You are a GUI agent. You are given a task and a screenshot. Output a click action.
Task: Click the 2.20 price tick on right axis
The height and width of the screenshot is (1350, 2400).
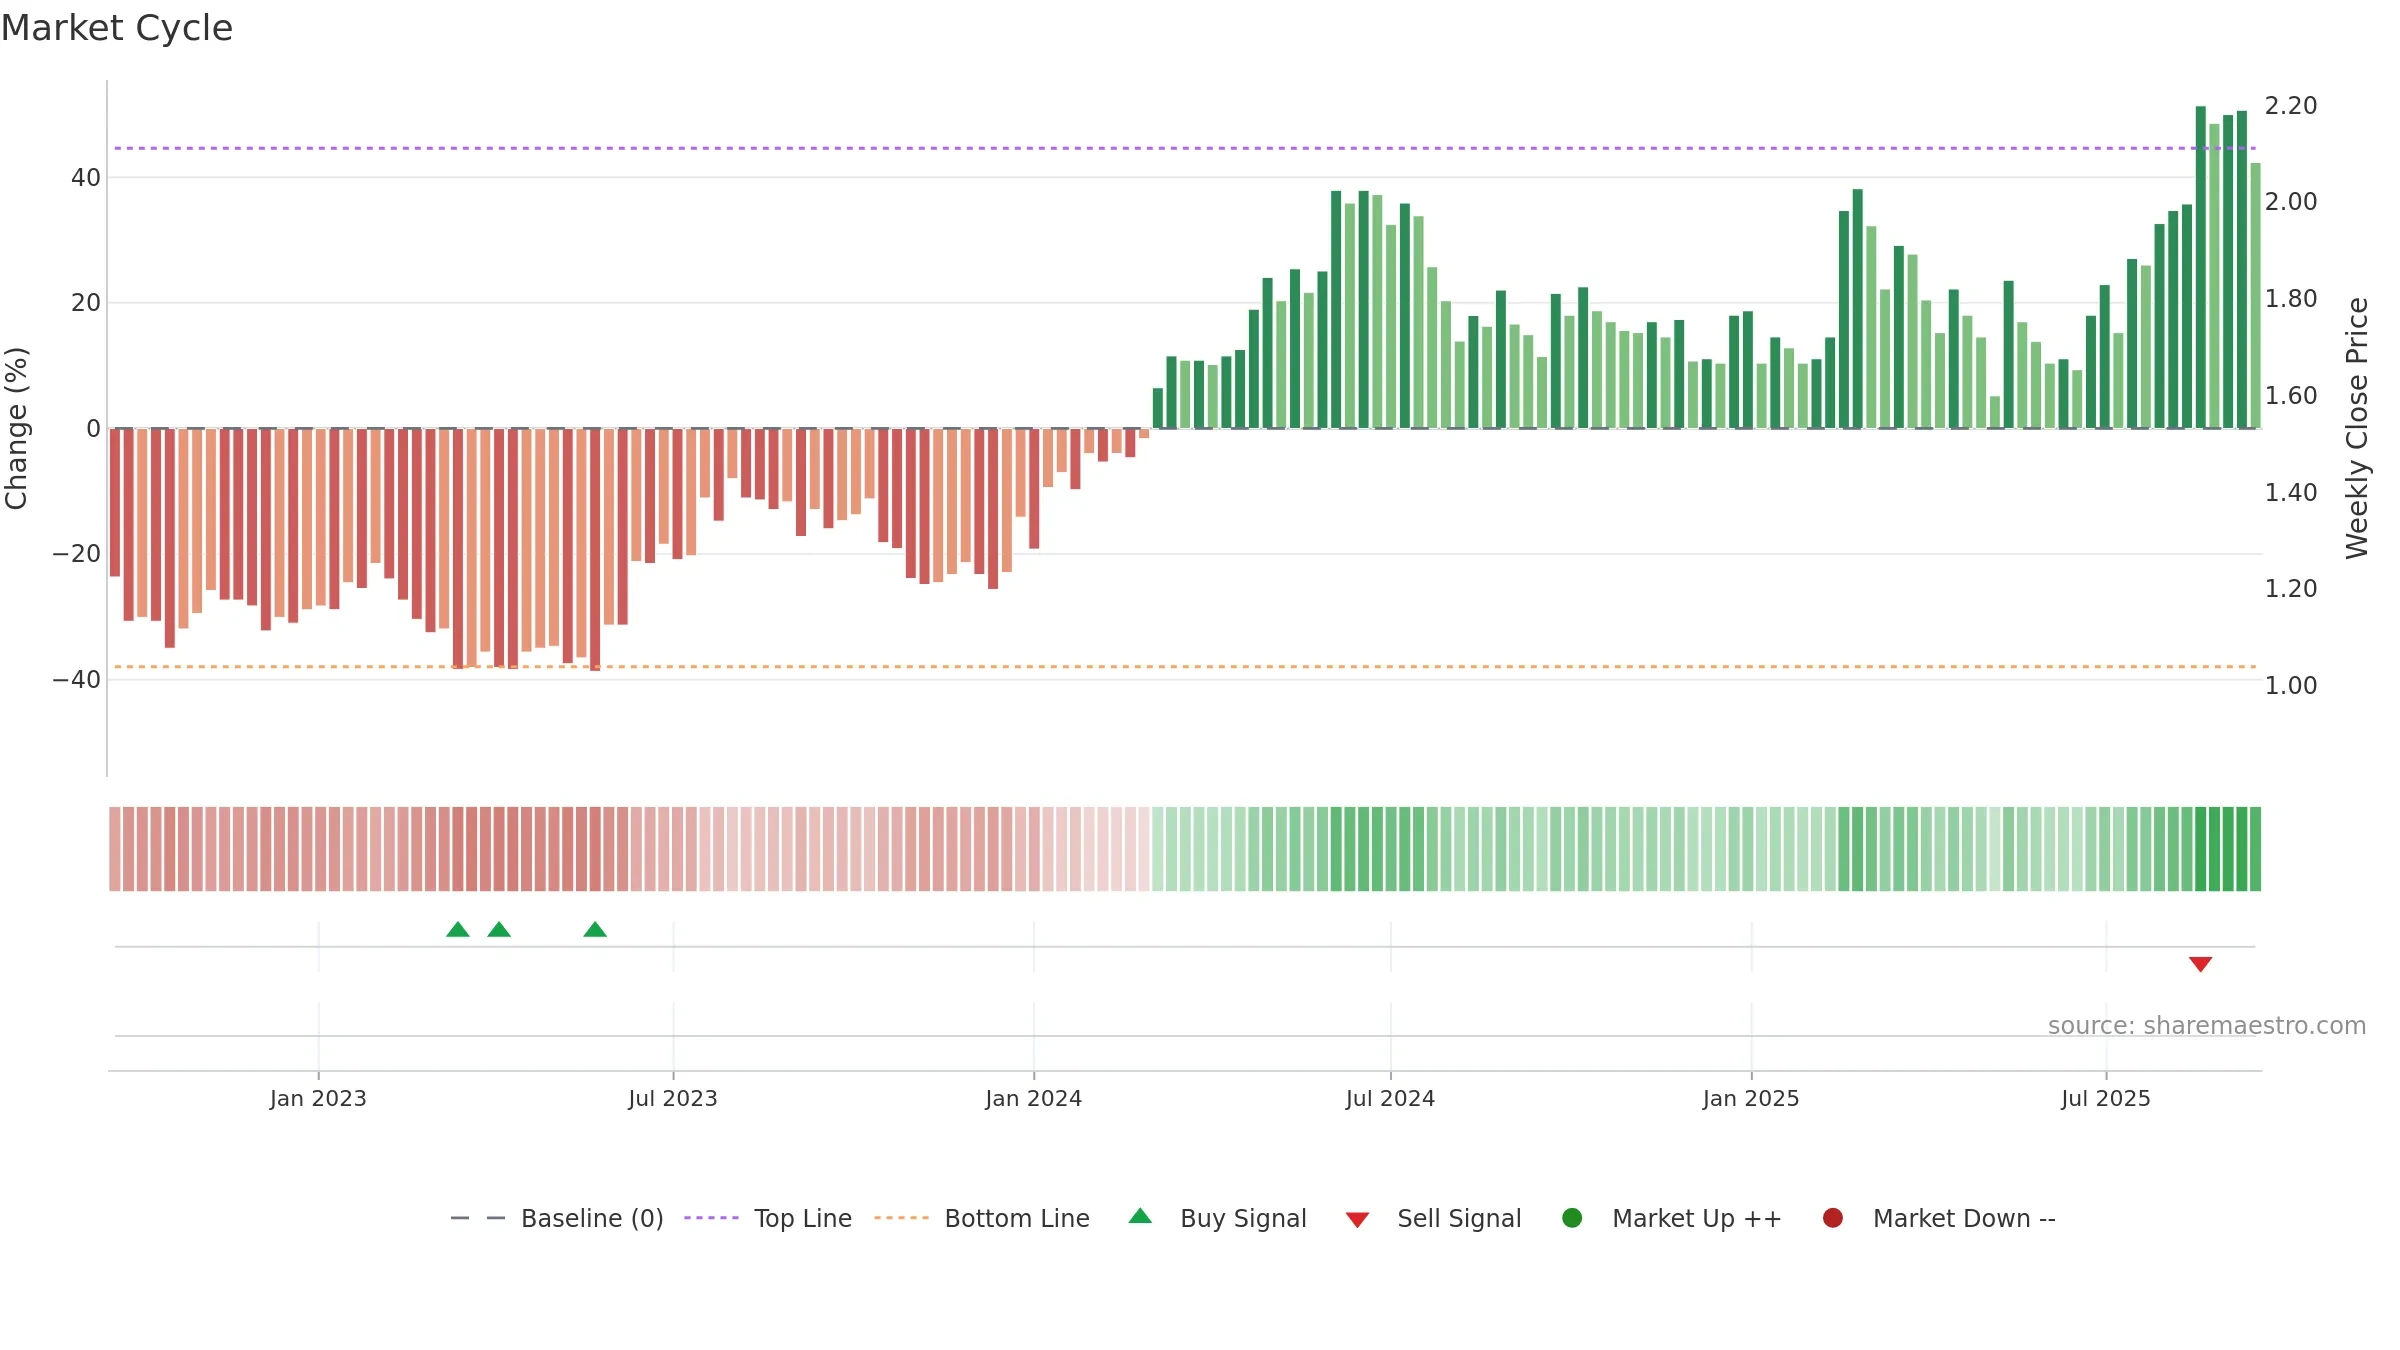(x=2291, y=106)
